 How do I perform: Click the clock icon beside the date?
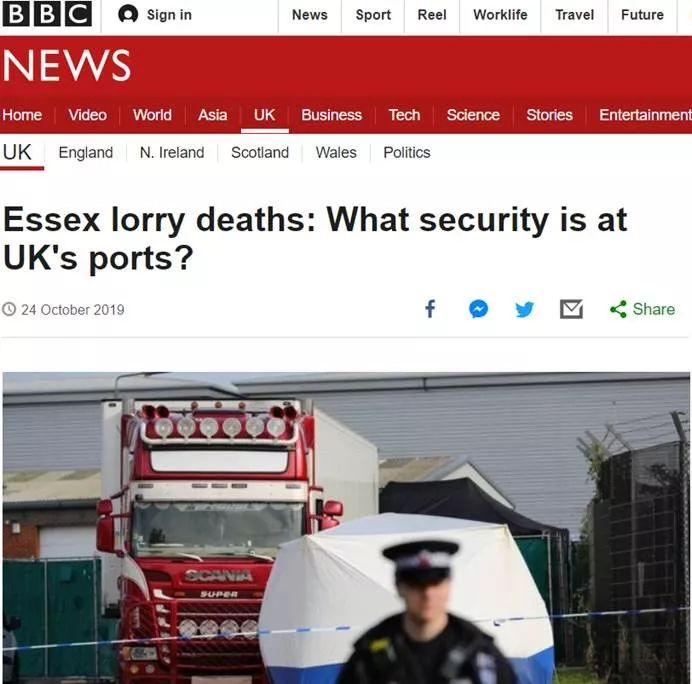tap(9, 309)
